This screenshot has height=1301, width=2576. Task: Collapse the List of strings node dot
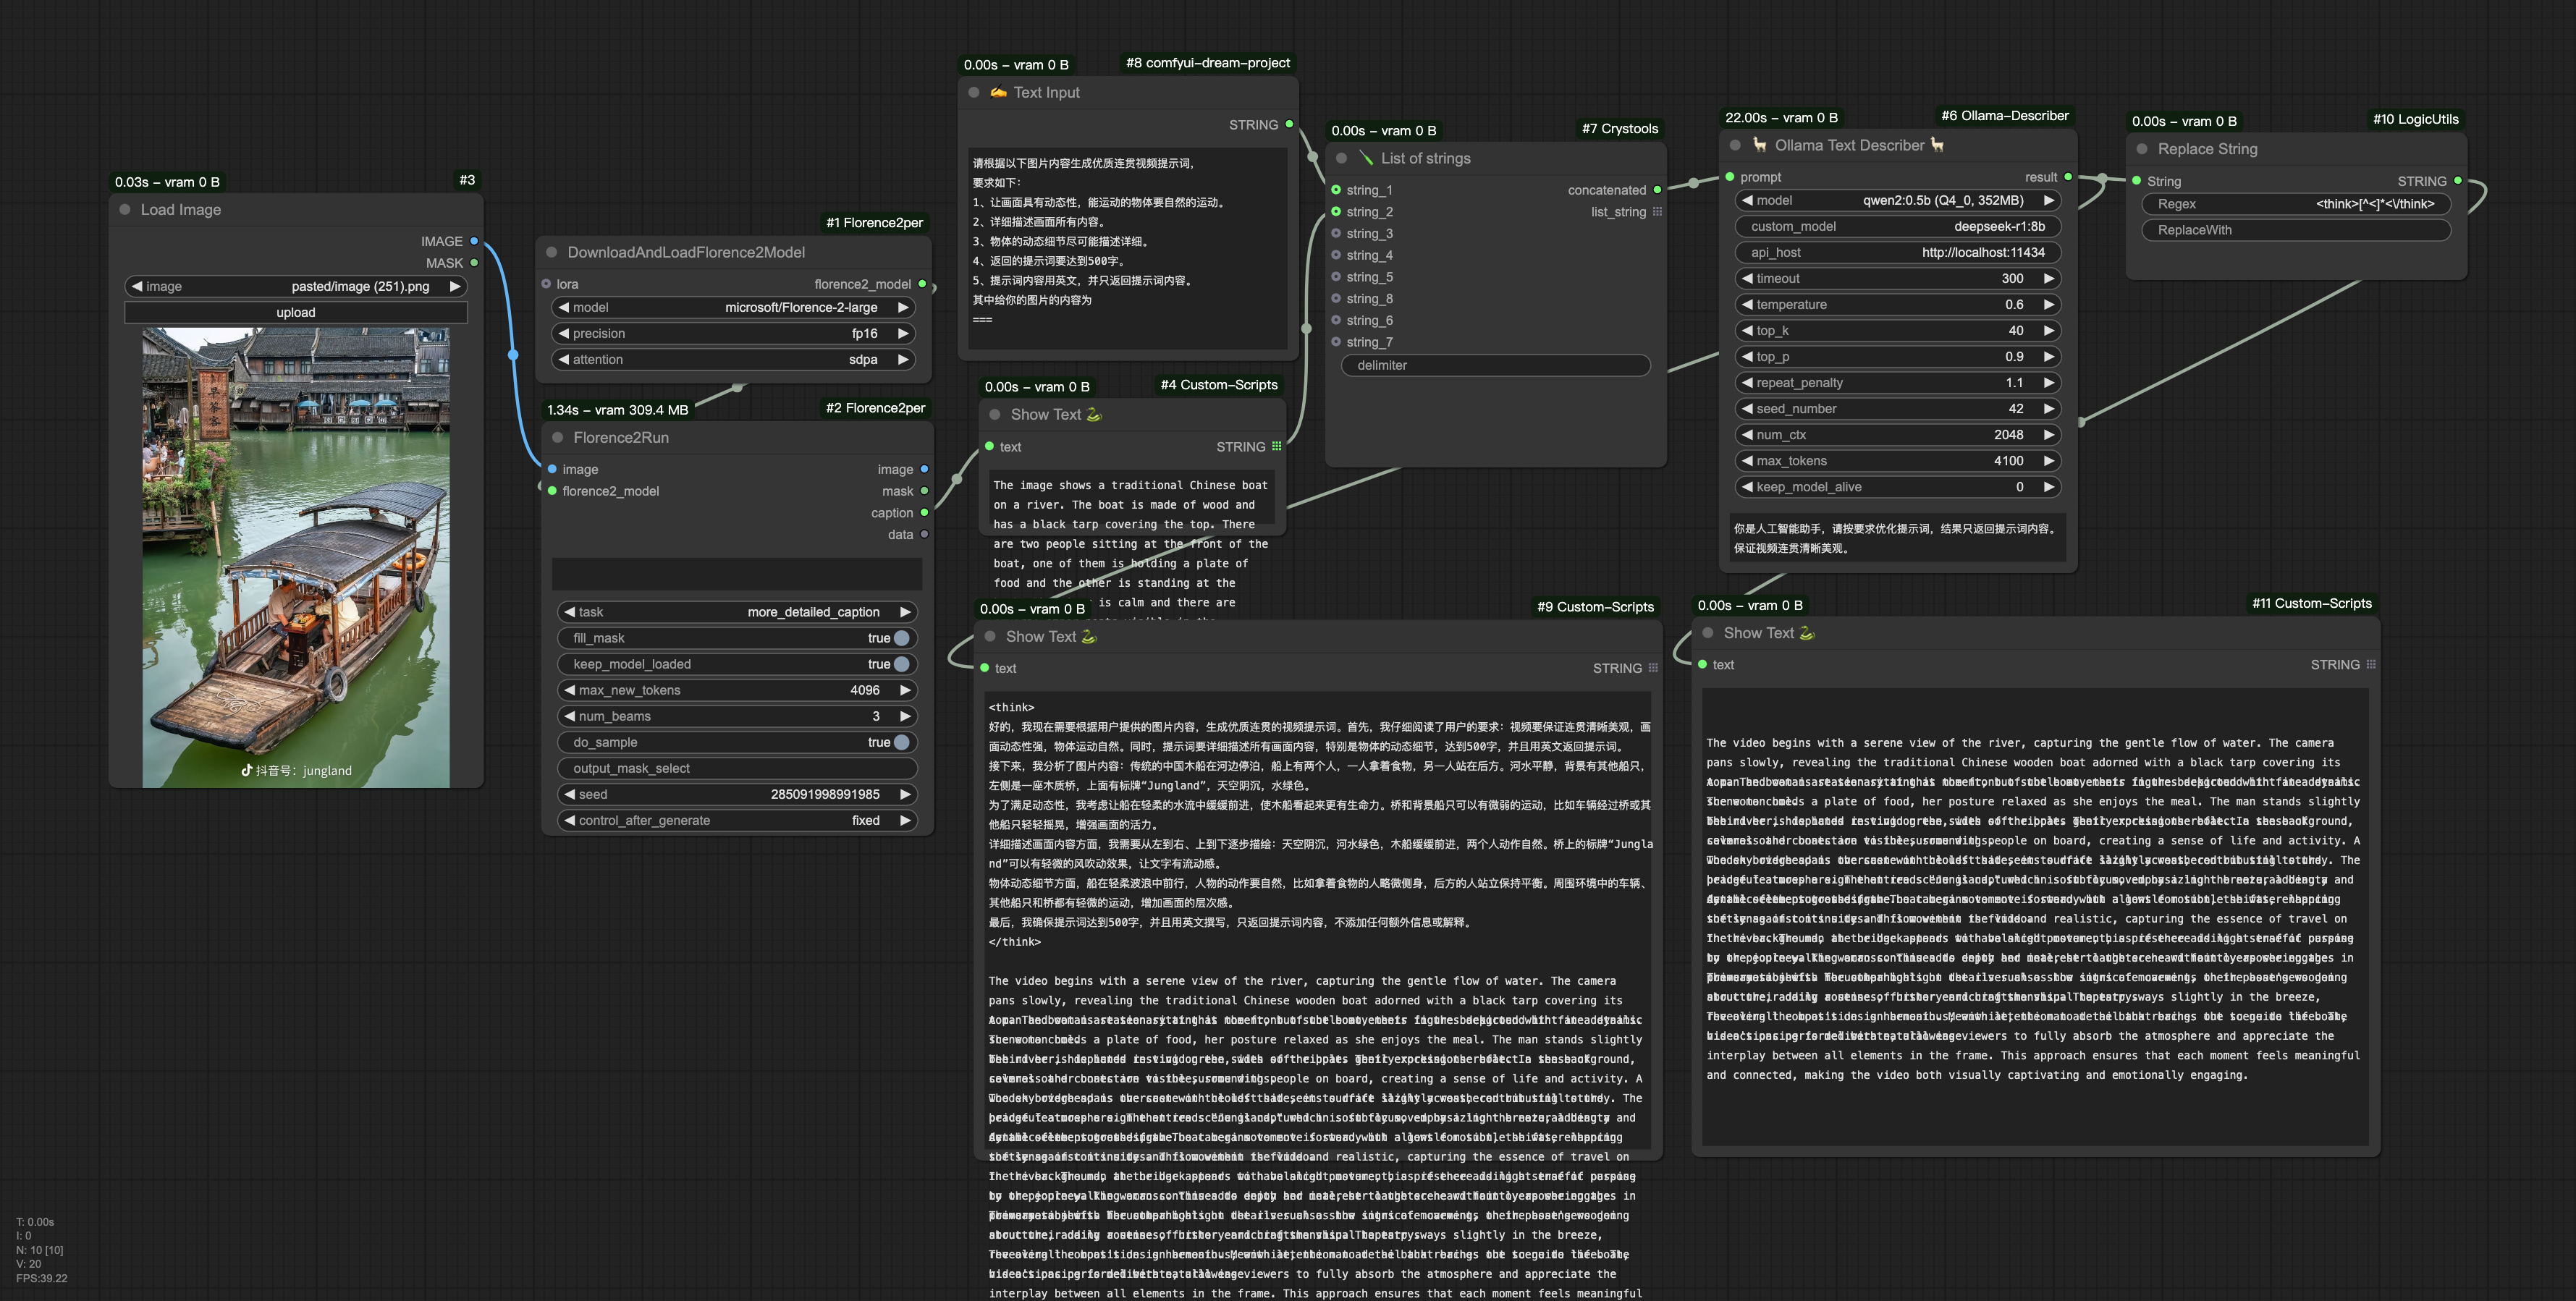(x=1342, y=158)
